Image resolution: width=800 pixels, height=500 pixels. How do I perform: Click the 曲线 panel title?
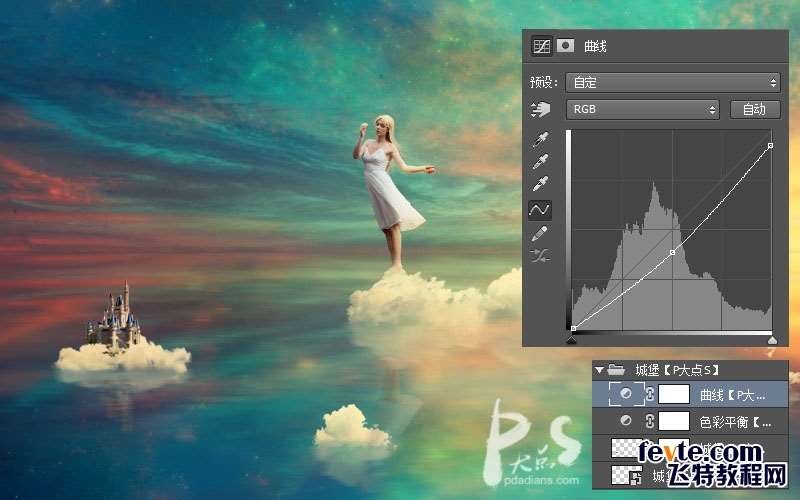tap(595, 46)
